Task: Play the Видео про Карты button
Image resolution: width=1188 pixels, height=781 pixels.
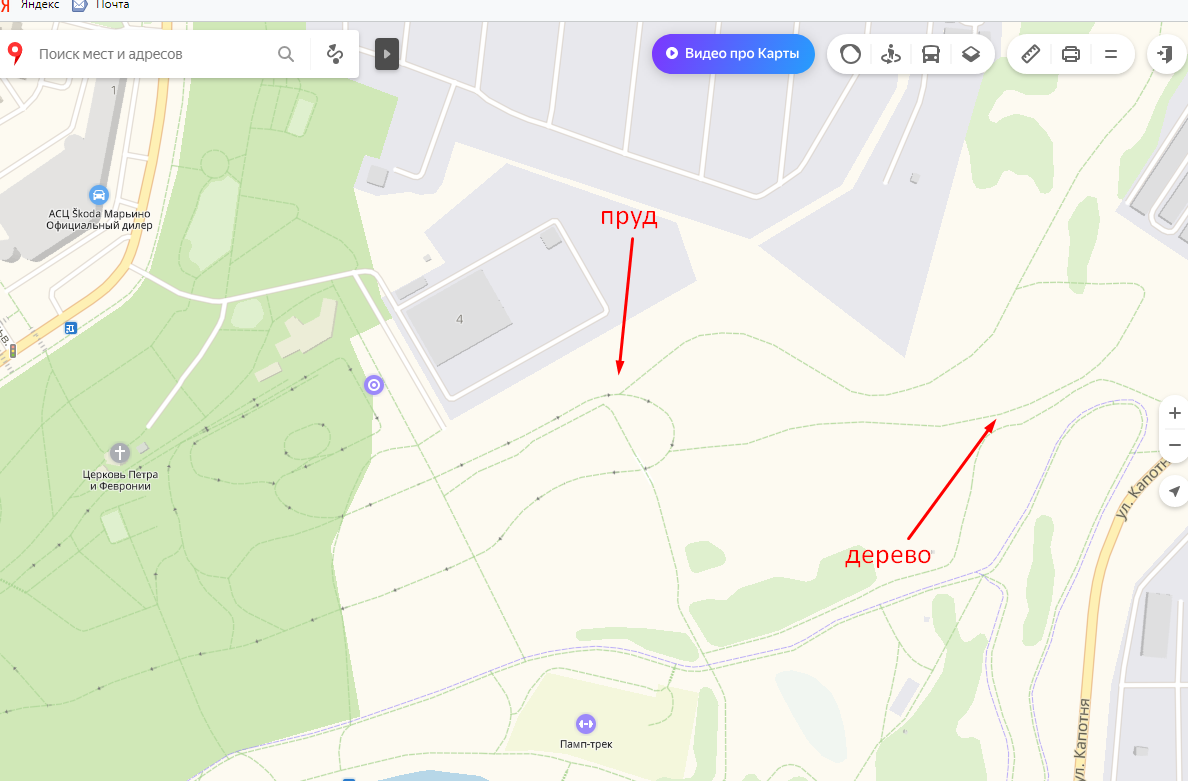Action: pyautogui.click(x=733, y=54)
